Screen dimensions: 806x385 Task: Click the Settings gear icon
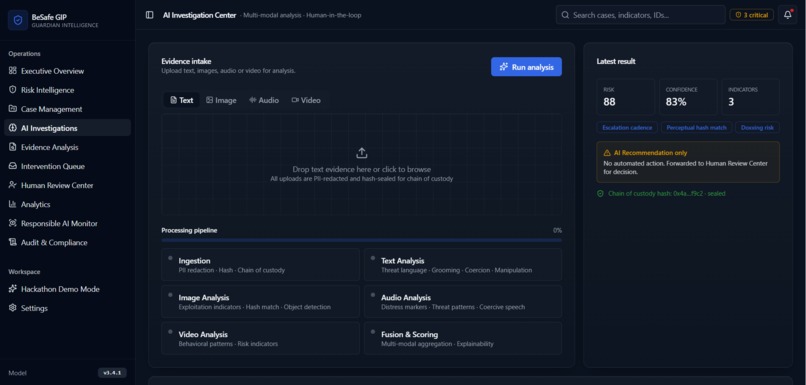coord(13,308)
